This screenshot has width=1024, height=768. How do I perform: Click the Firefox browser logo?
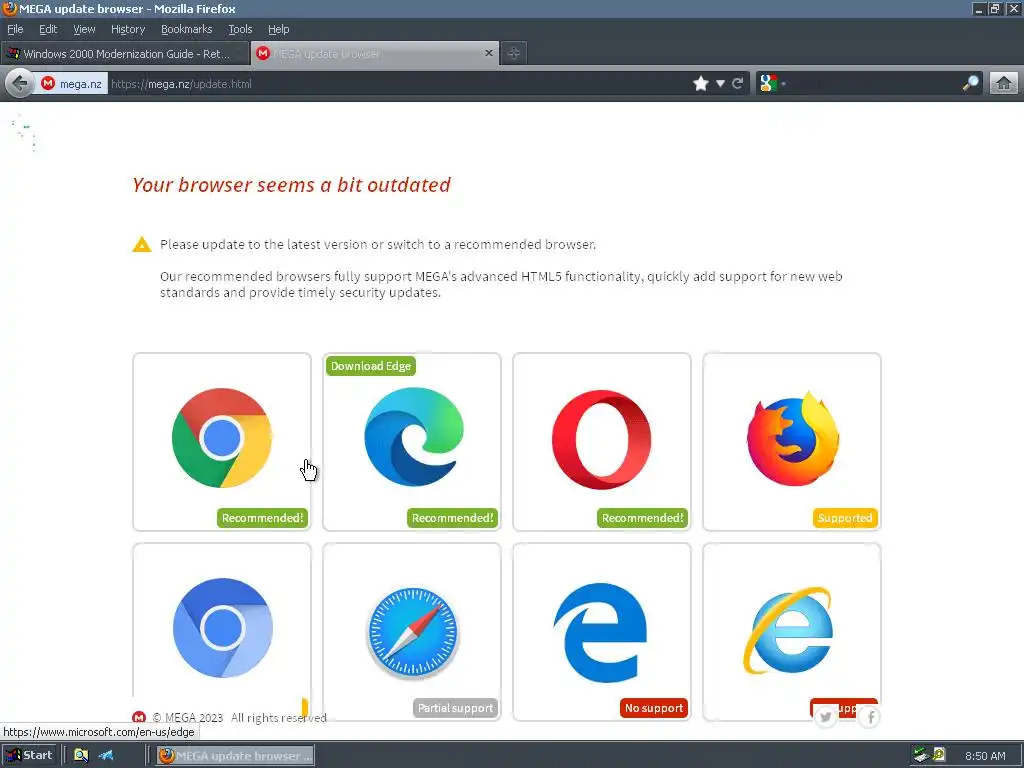[793, 438]
